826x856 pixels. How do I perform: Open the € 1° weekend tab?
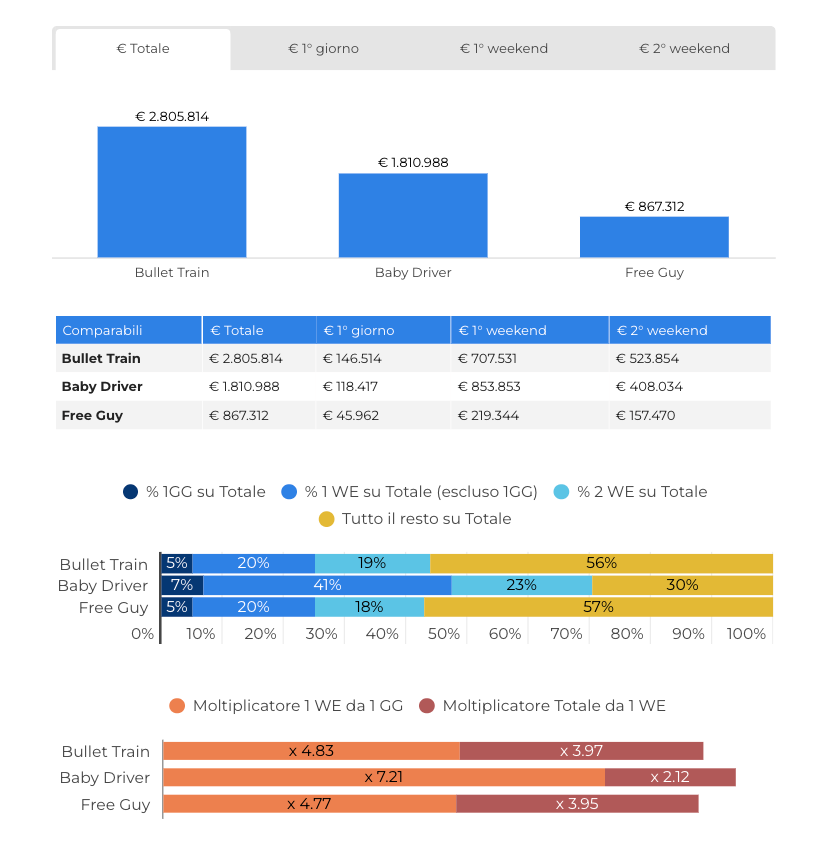(x=503, y=49)
